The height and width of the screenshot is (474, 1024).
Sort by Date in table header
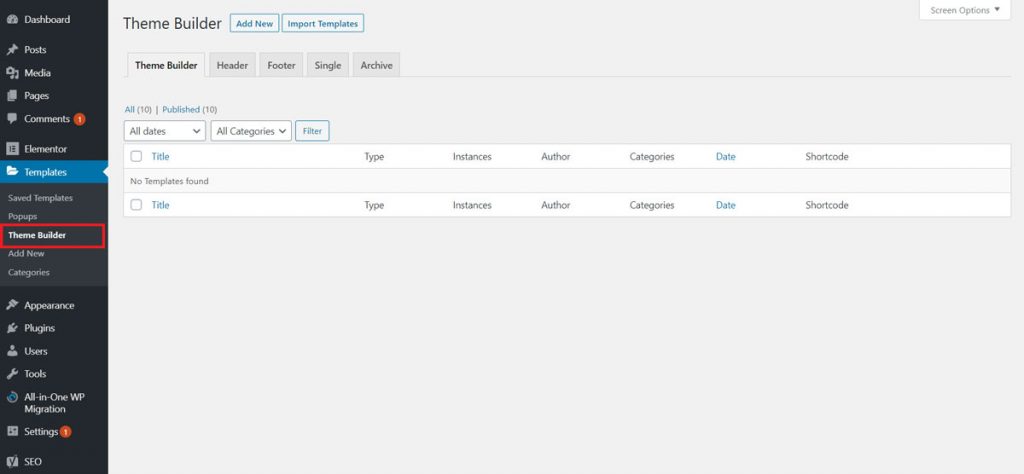[x=726, y=157]
